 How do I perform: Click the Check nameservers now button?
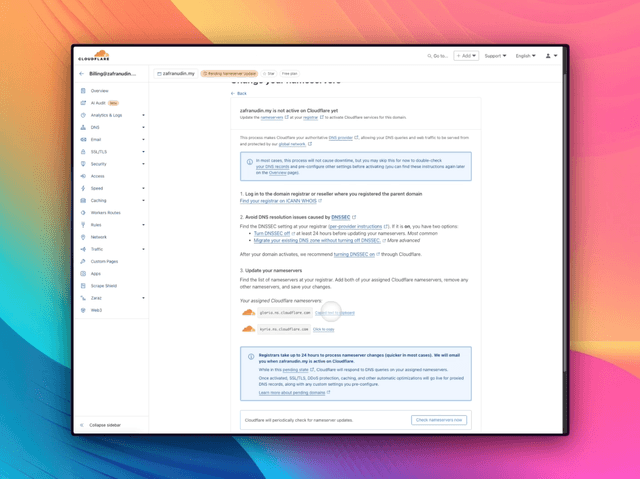coord(439,420)
